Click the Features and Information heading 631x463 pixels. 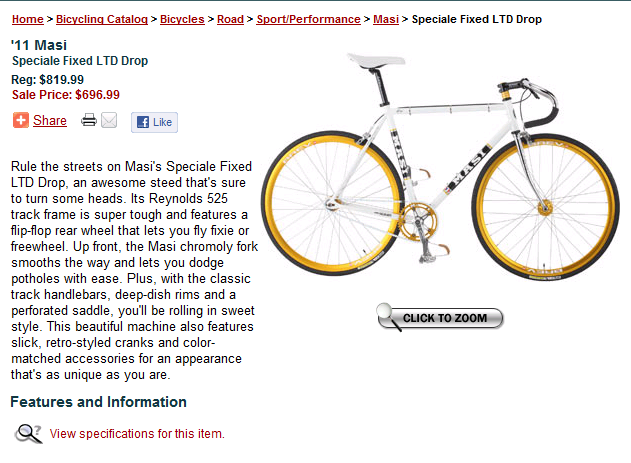98,402
